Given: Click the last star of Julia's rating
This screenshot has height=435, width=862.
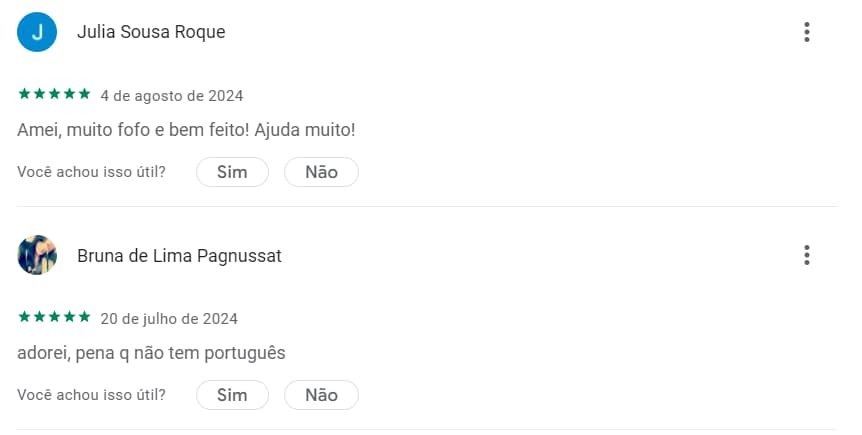Looking at the screenshot, I should coord(84,95).
